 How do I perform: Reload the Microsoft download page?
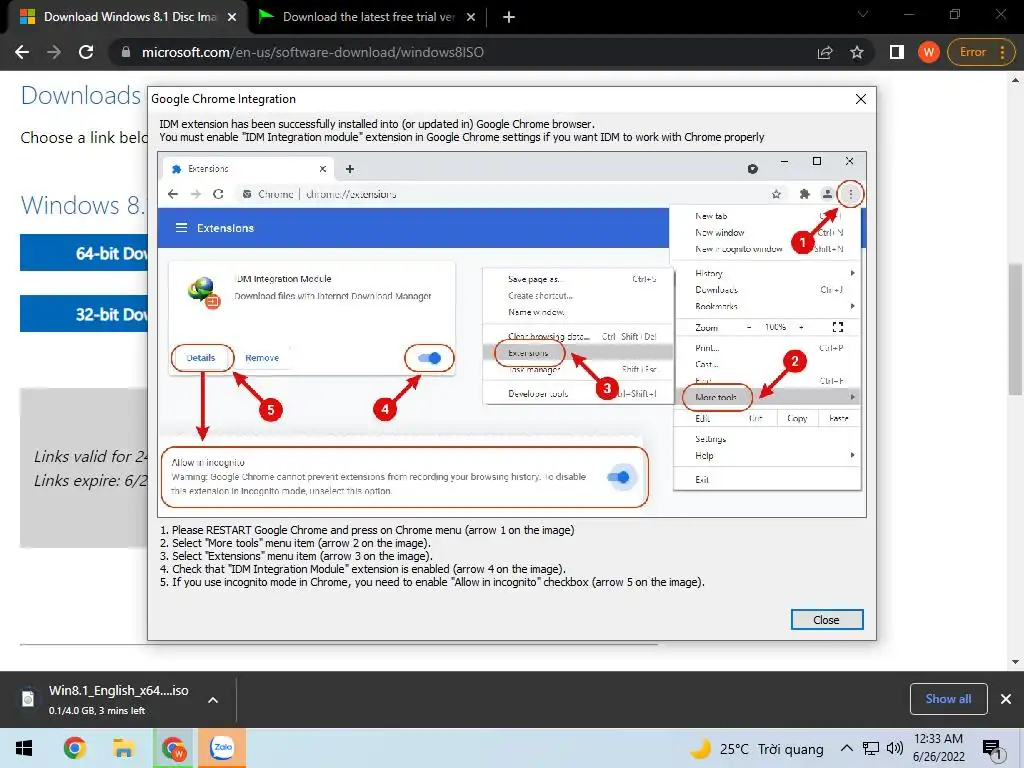pos(86,52)
